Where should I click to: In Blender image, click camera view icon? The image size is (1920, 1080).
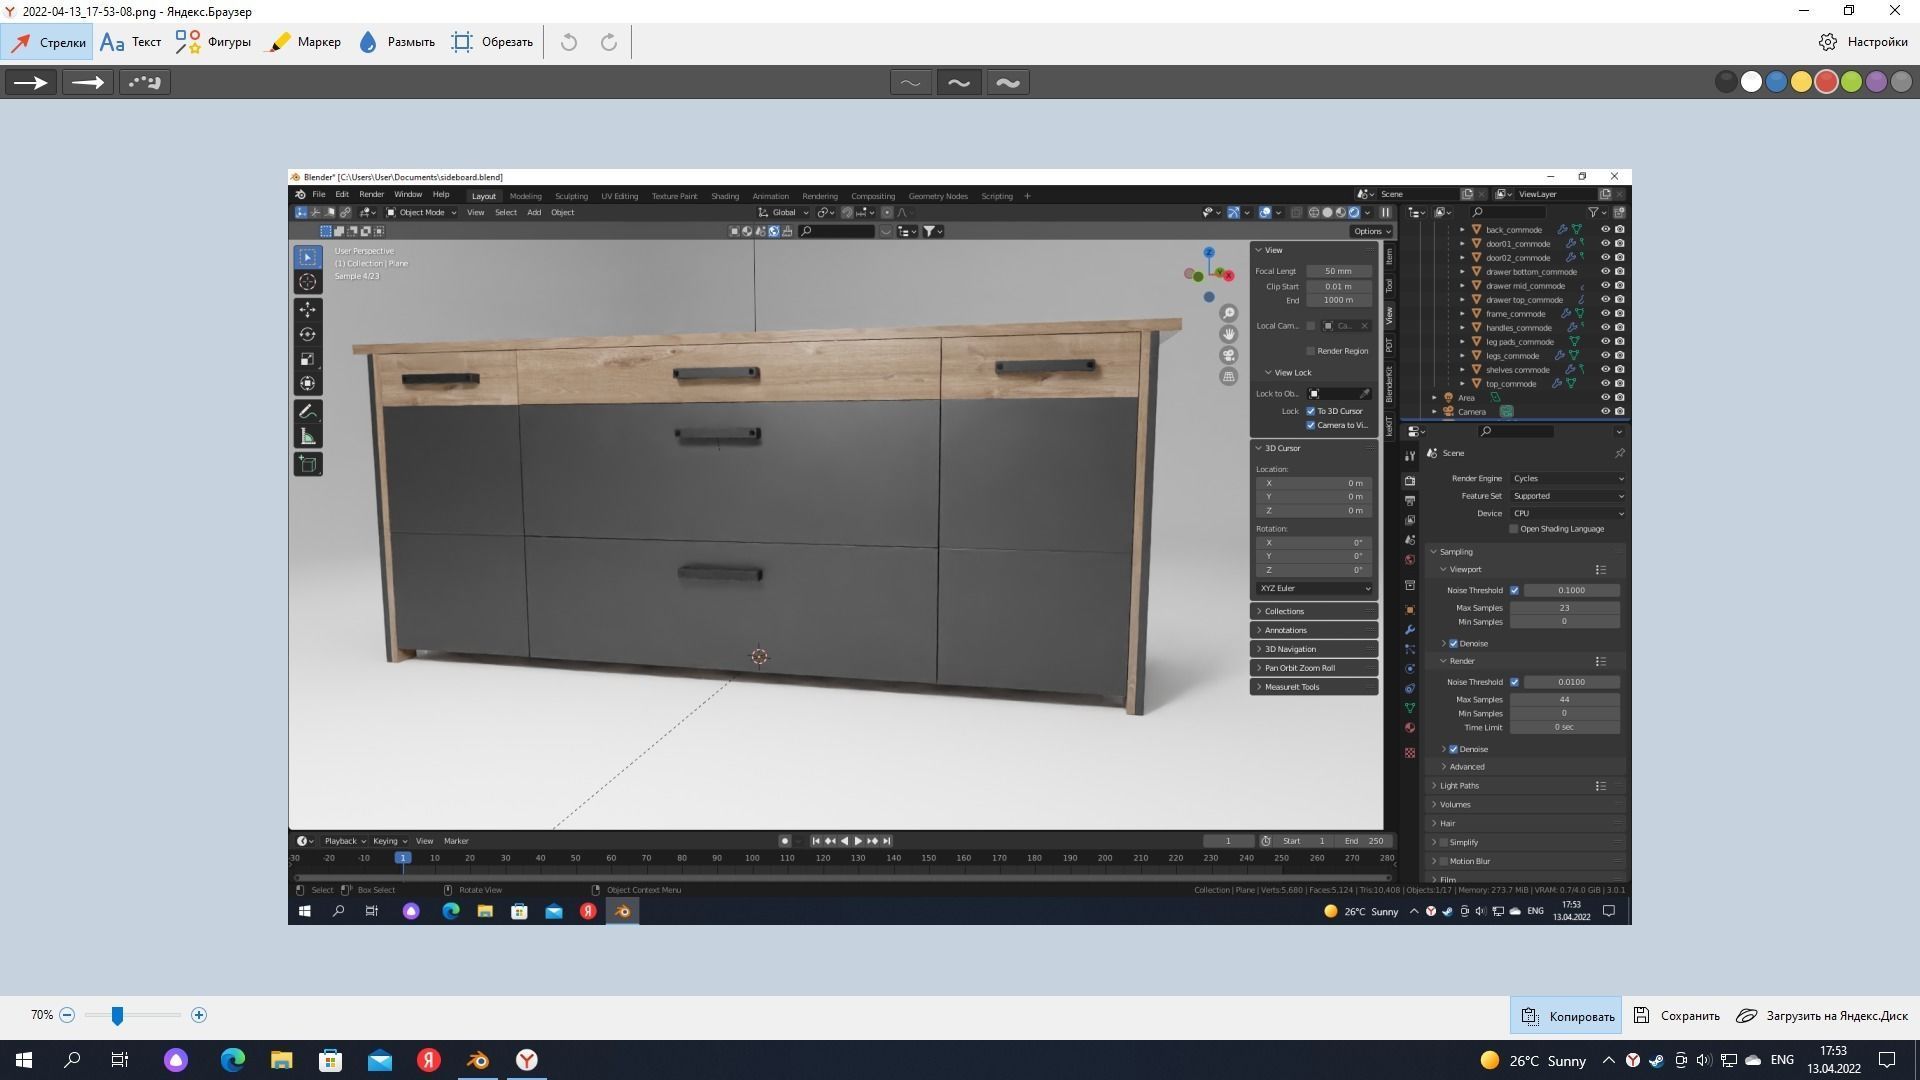coord(1229,355)
